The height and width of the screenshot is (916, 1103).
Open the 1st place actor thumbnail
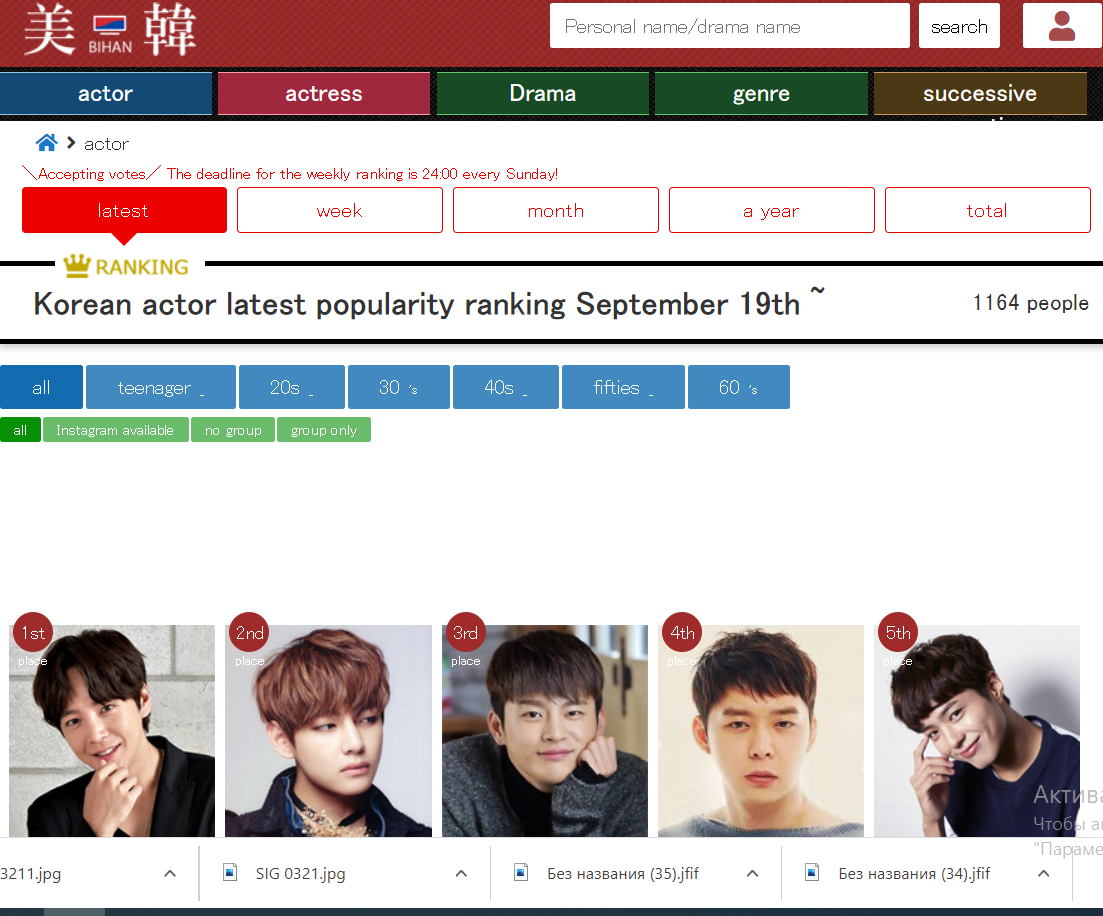[x=112, y=730]
